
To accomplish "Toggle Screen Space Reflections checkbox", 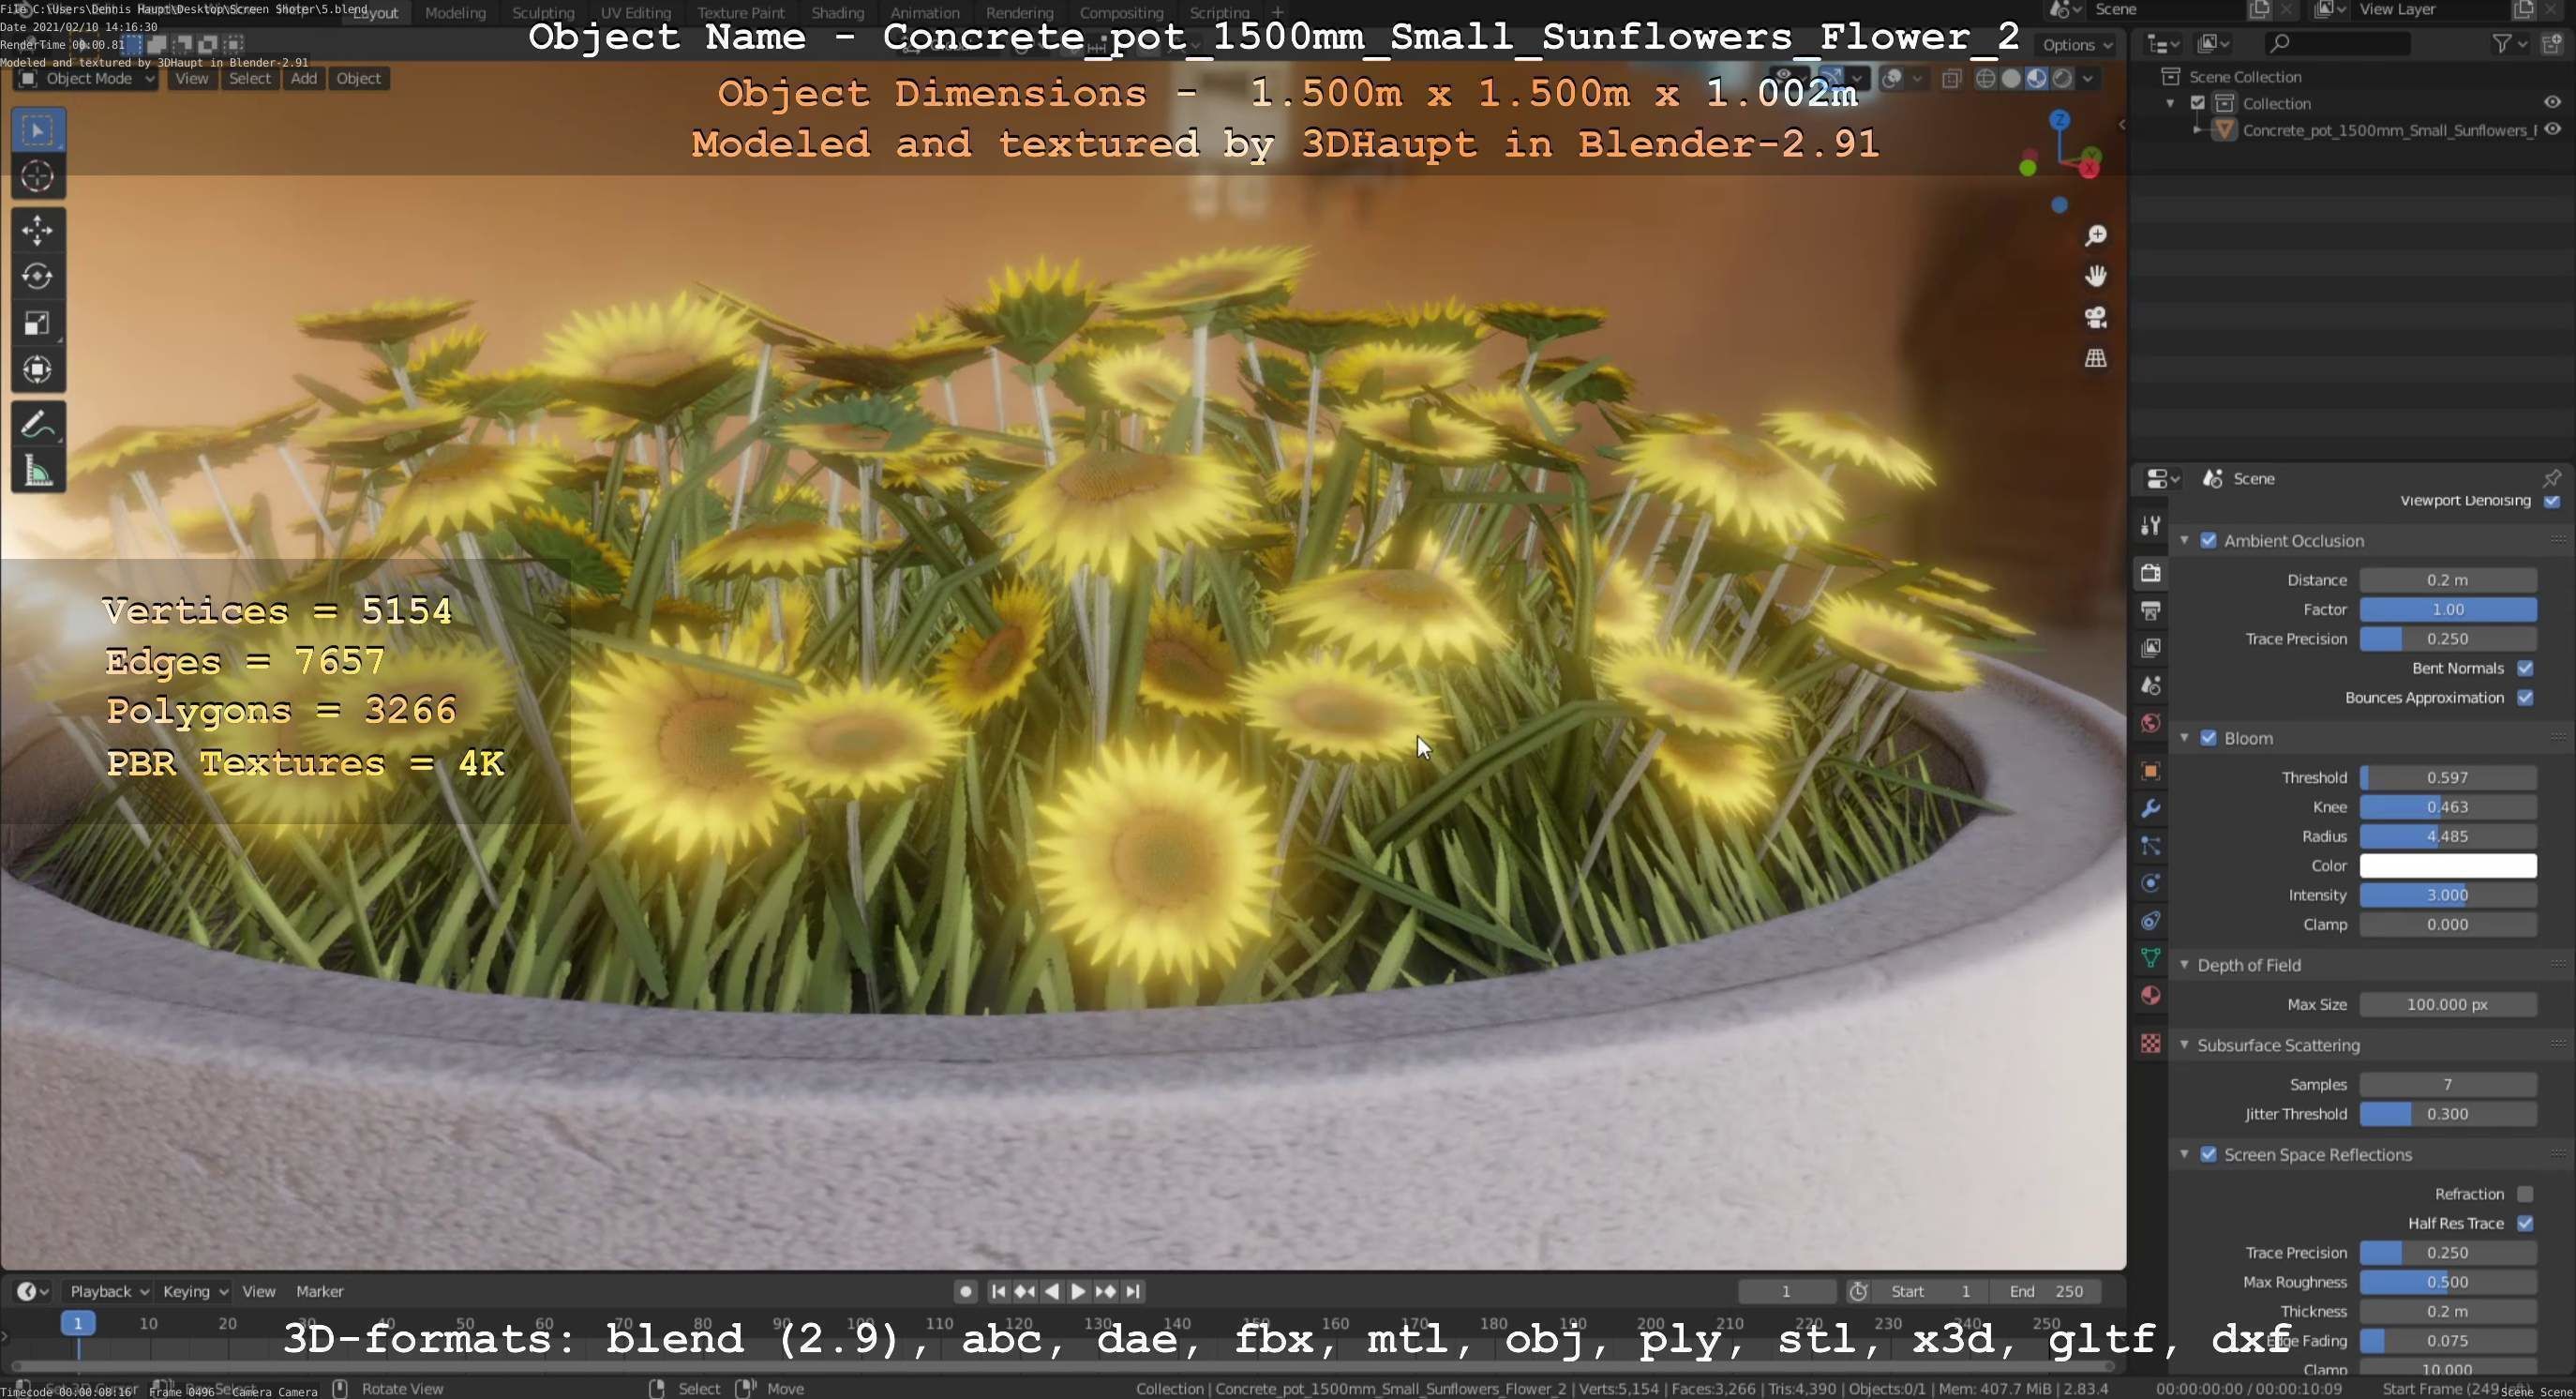I will [2209, 1155].
